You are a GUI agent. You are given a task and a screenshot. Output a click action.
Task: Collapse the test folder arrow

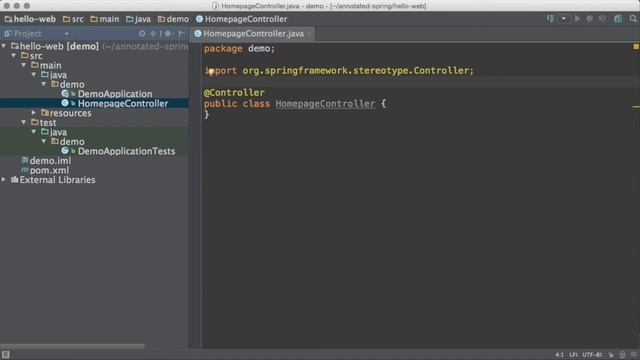(x=24, y=122)
